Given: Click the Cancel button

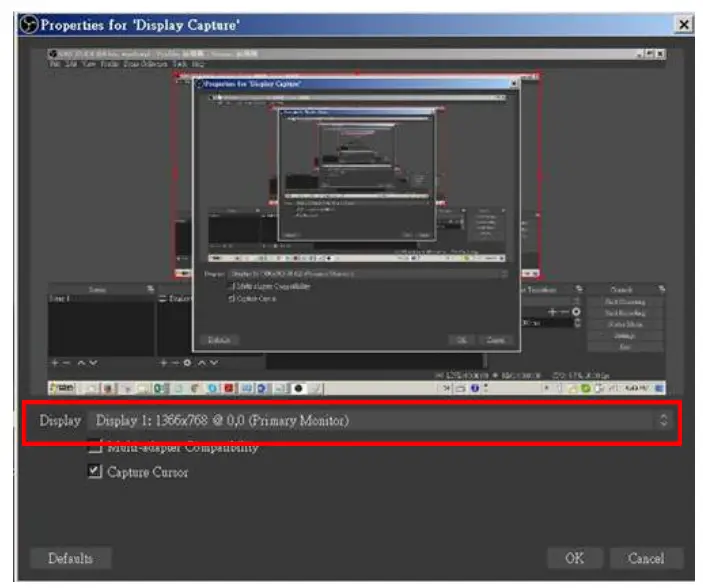Looking at the screenshot, I should (646, 558).
